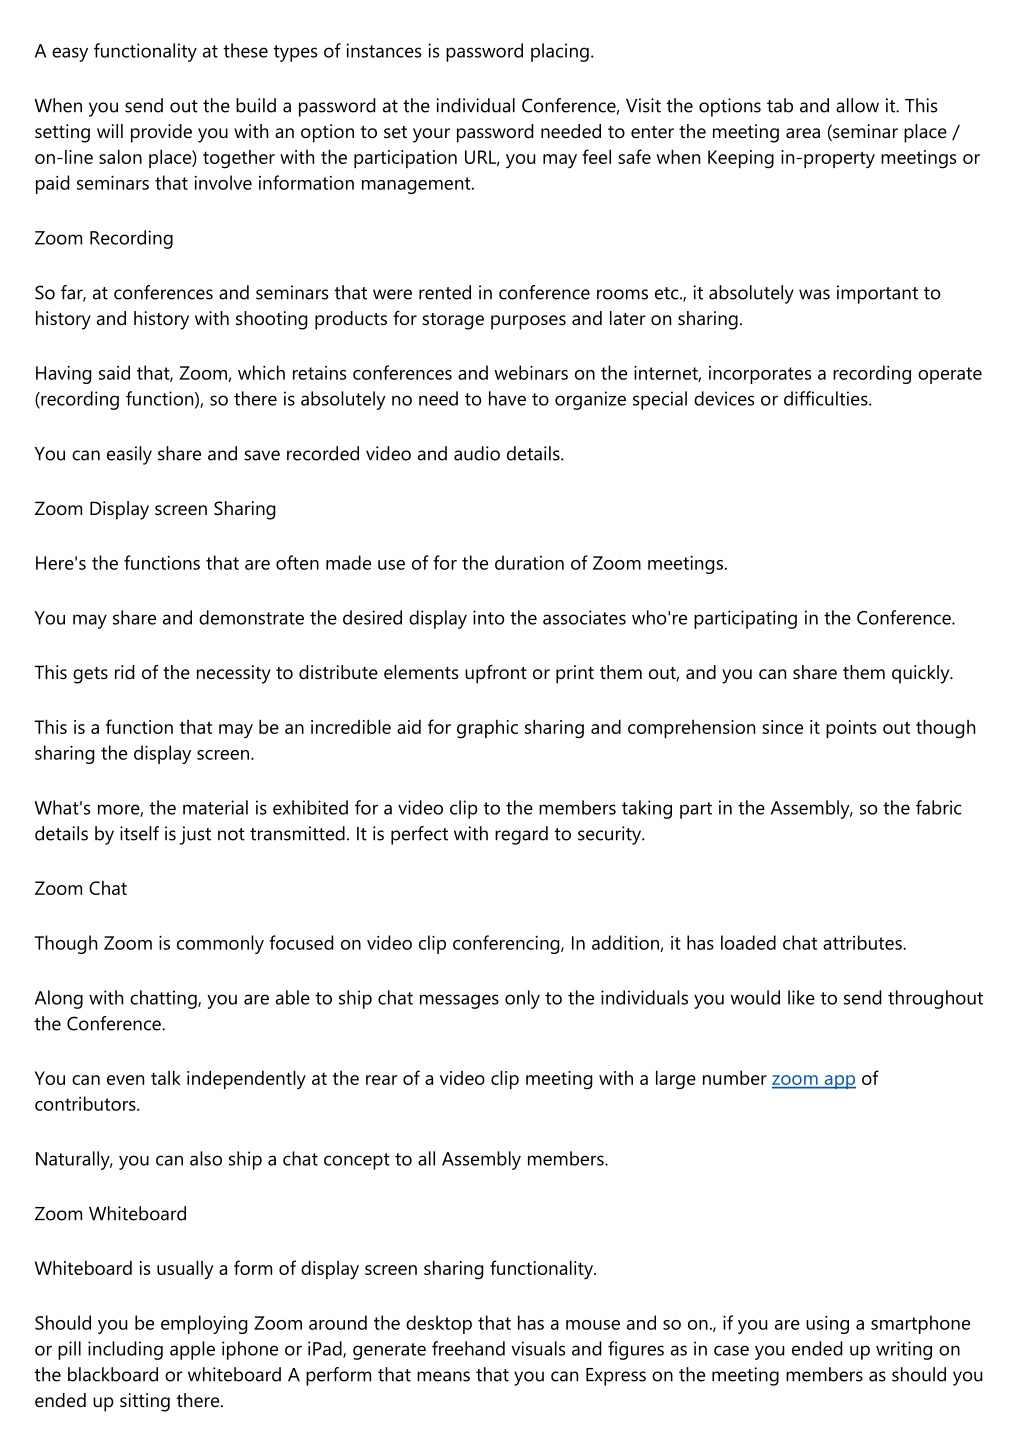Click the sentence about password placing
1024x1449 pixels.
coord(314,52)
